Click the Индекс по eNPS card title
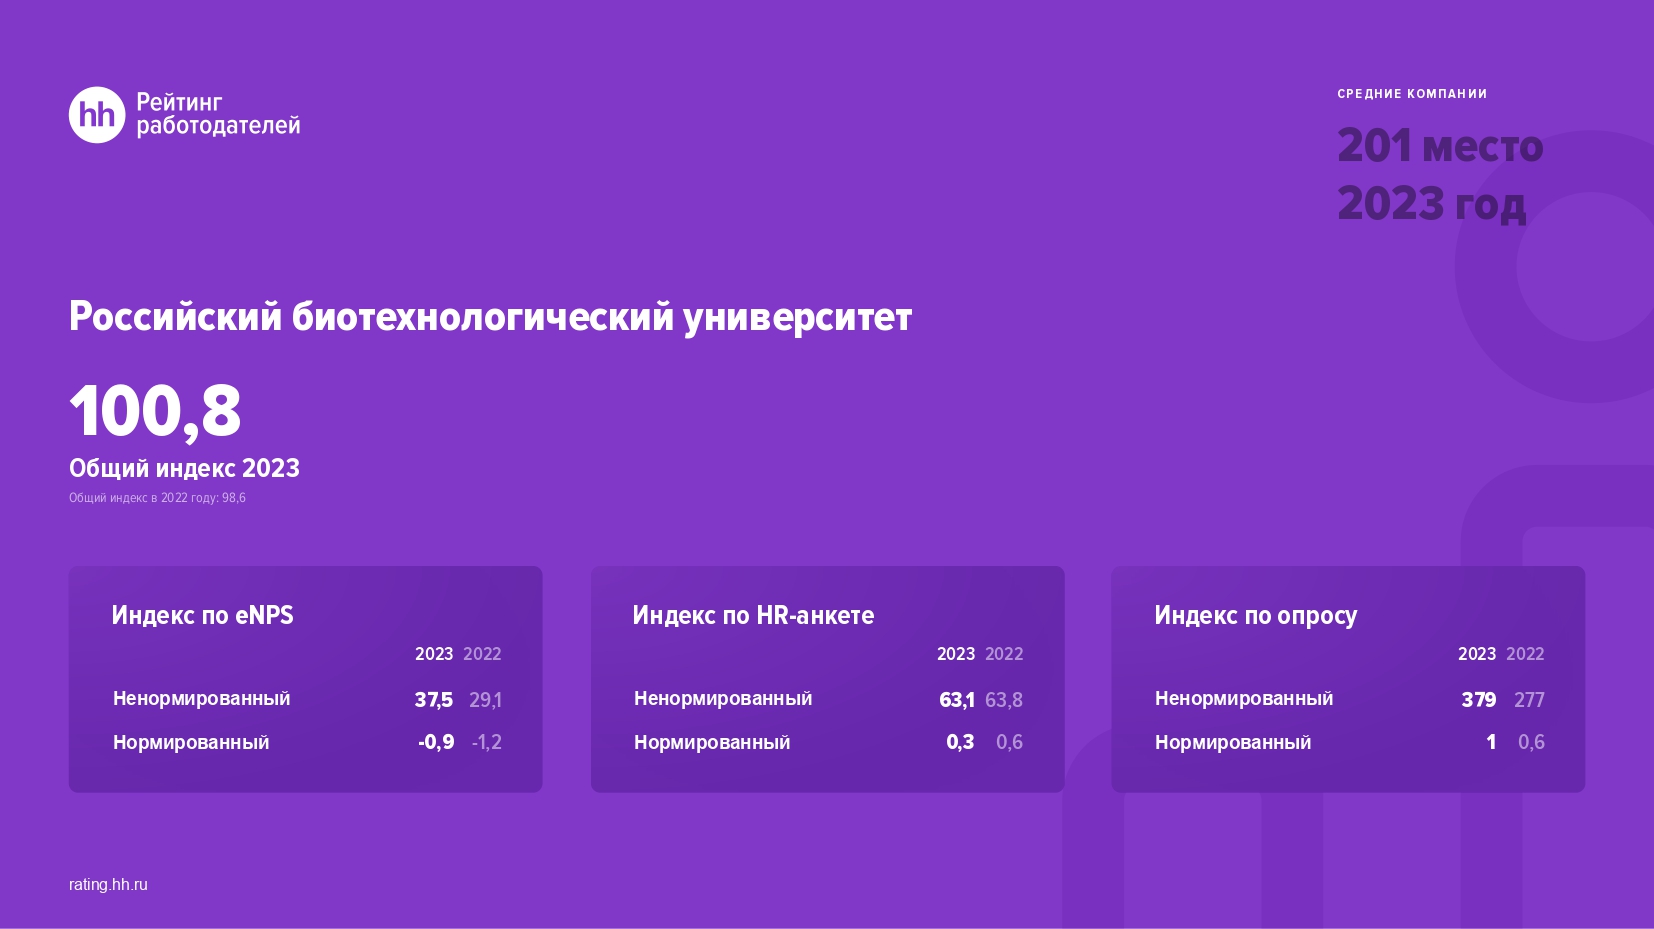The width and height of the screenshot is (1654, 929). (x=202, y=615)
